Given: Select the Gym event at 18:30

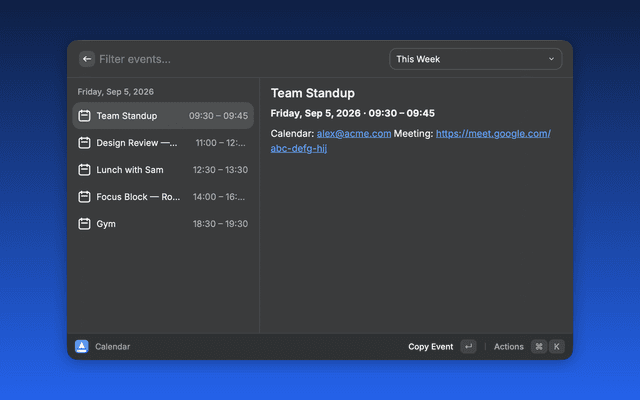Looking at the screenshot, I should coord(163,224).
